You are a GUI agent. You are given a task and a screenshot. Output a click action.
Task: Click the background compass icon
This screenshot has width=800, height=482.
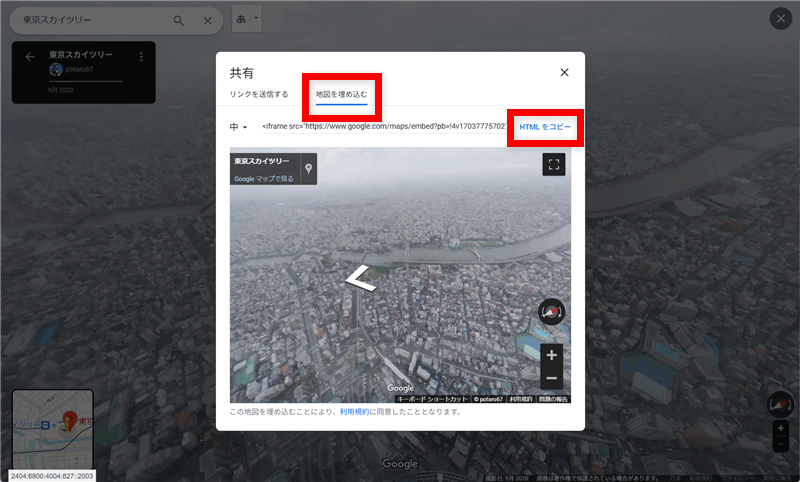pos(781,404)
